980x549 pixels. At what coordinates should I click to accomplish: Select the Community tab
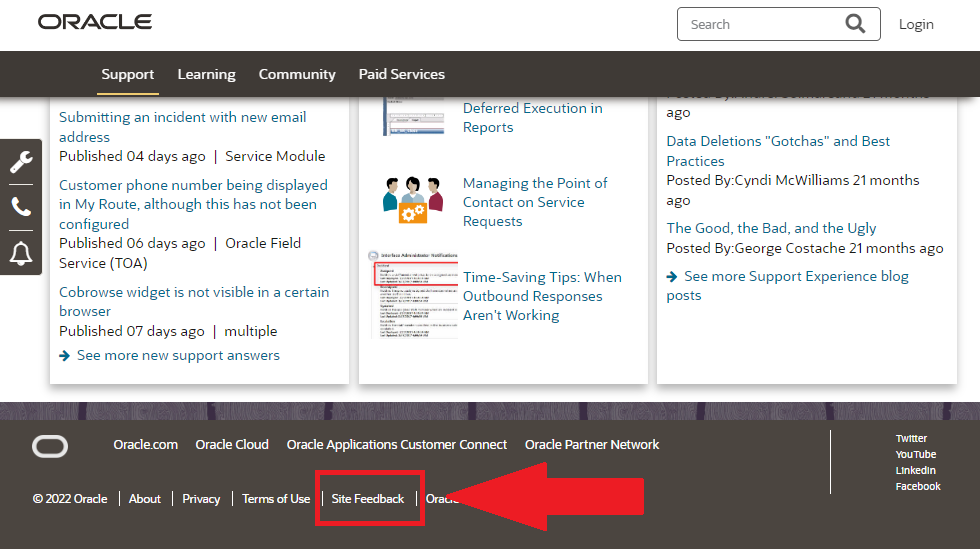coord(297,74)
